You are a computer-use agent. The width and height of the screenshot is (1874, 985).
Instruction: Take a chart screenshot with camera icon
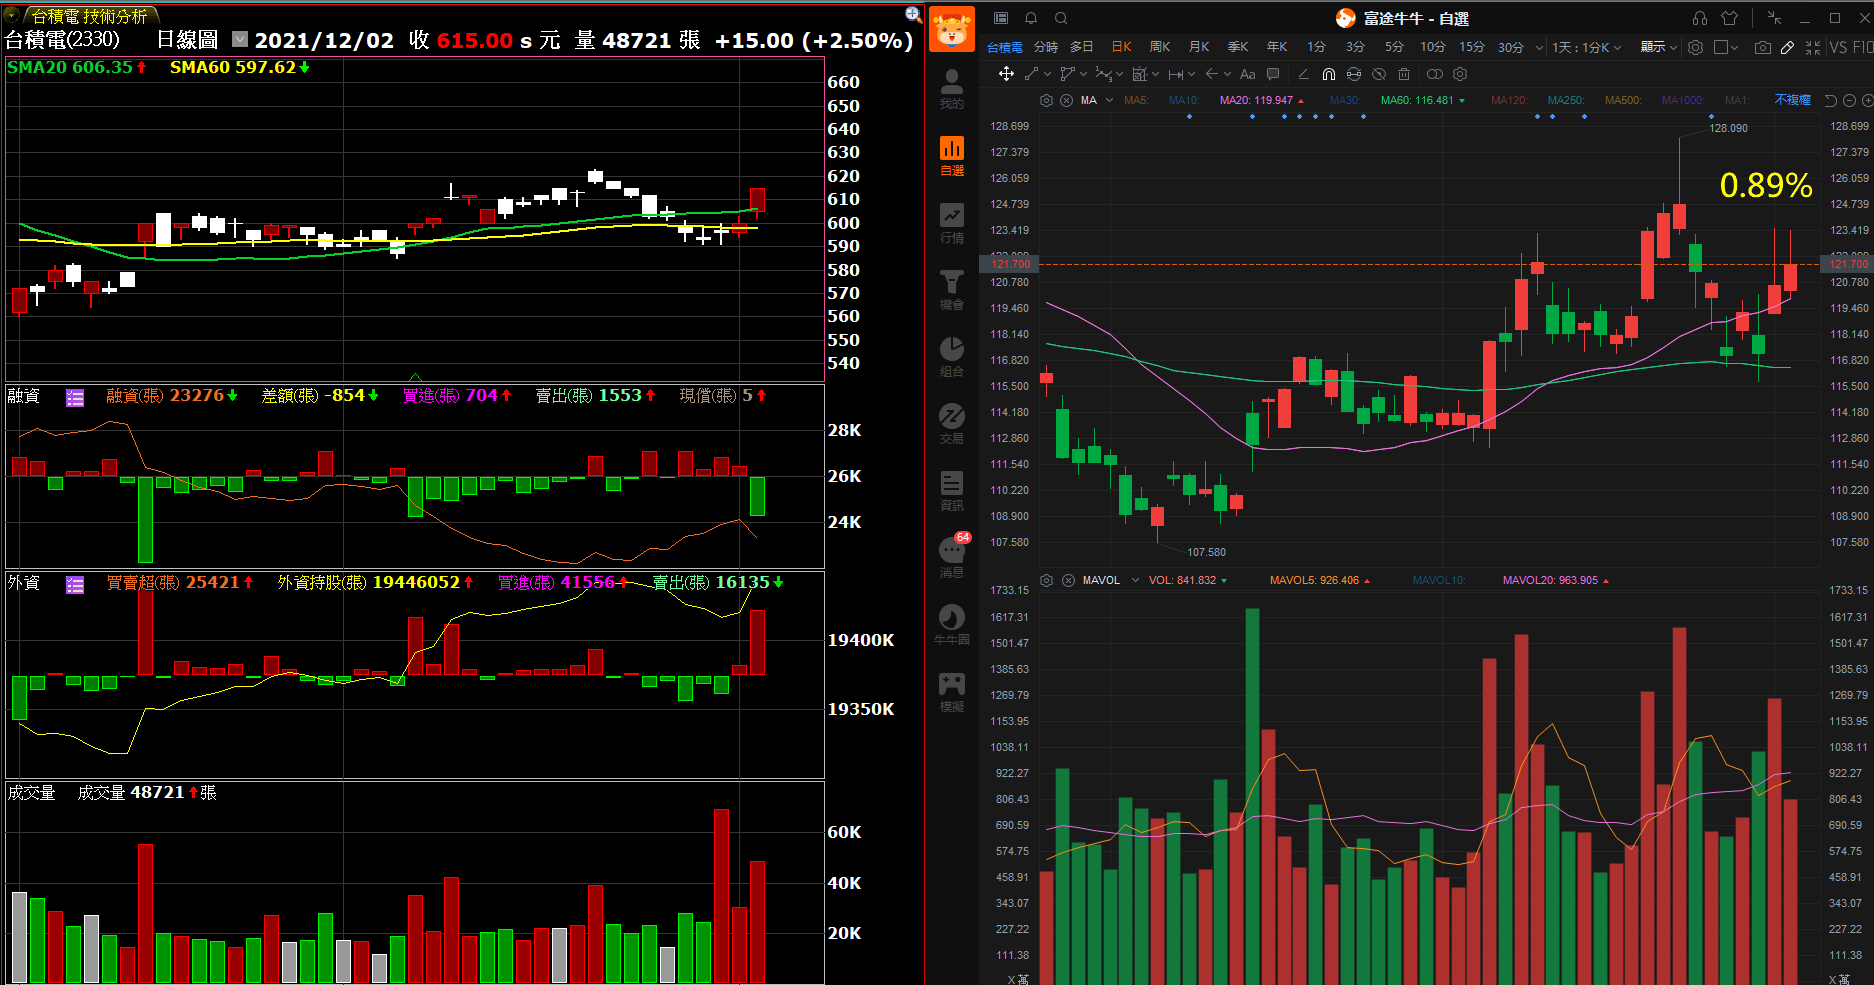[1763, 47]
